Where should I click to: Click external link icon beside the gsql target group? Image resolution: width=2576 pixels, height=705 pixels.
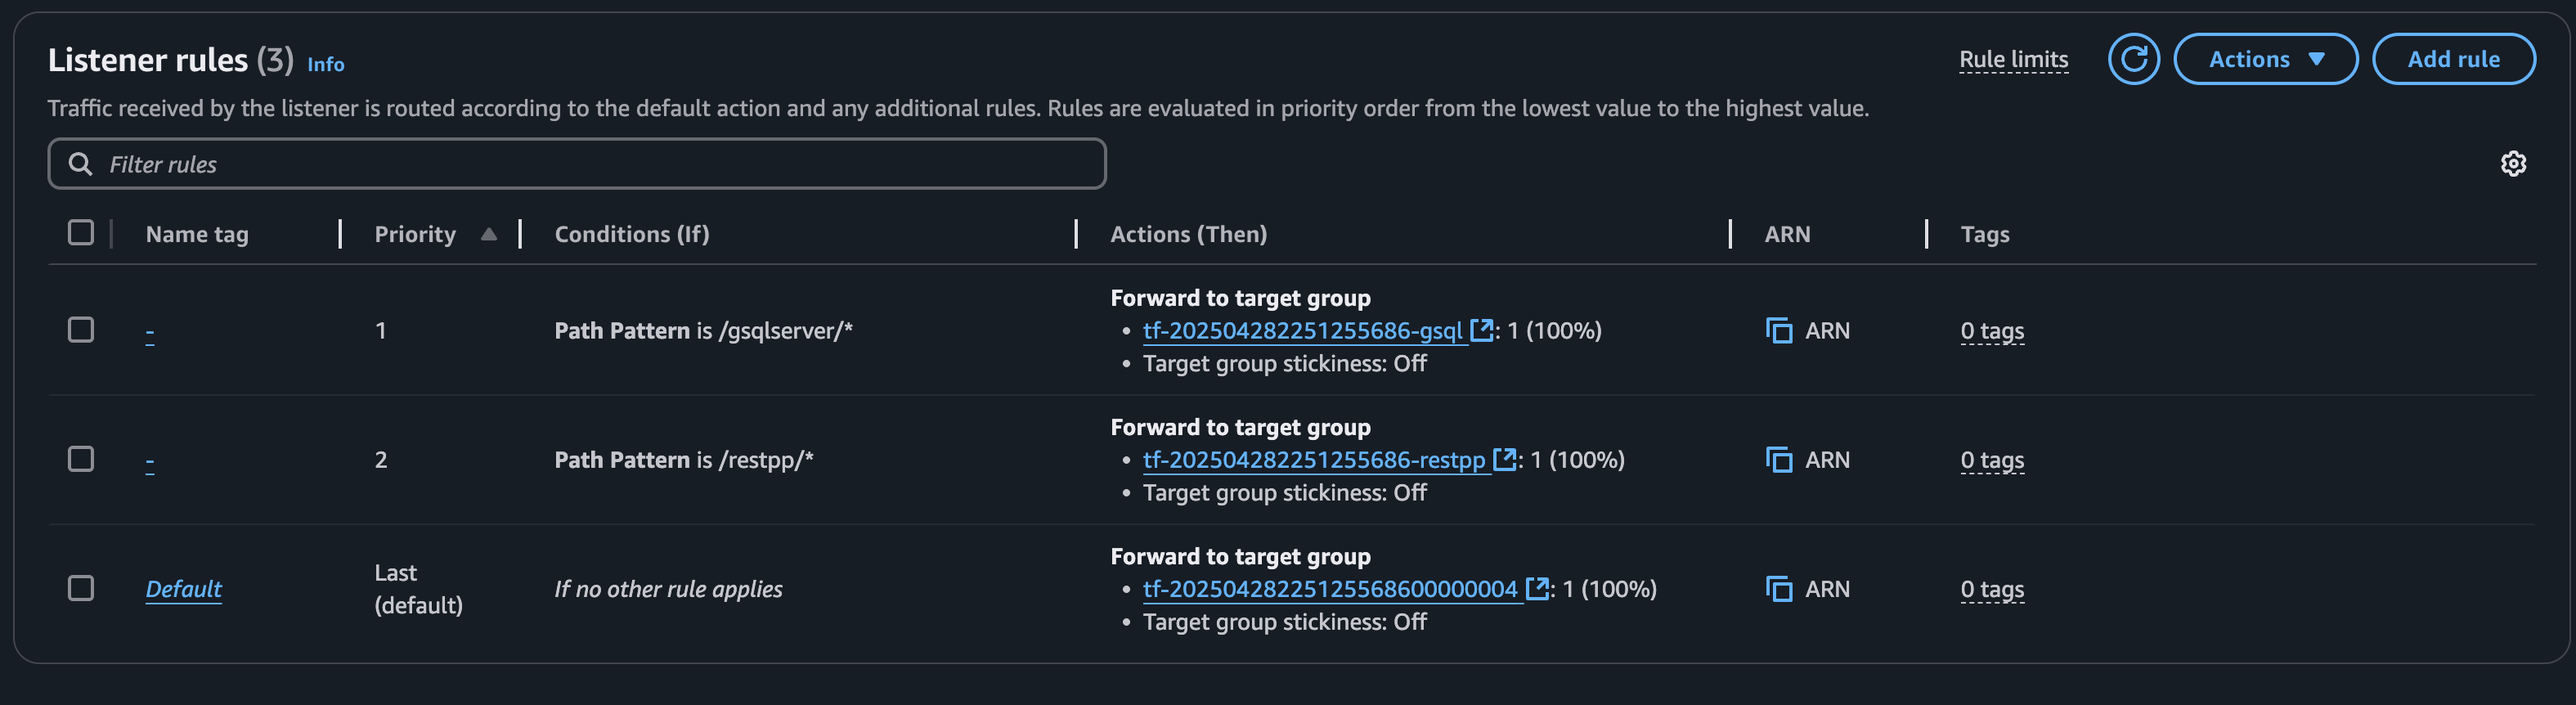point(1481,330)
